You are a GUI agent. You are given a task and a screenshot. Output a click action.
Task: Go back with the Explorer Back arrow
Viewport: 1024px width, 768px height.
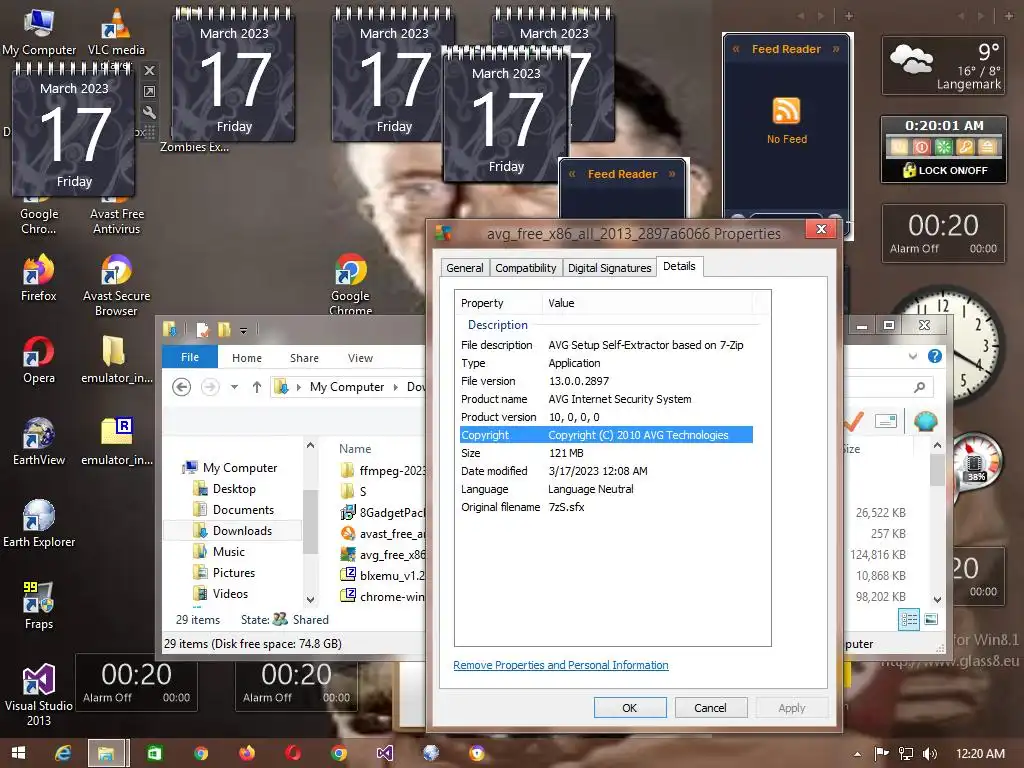(x=182, y=387)
